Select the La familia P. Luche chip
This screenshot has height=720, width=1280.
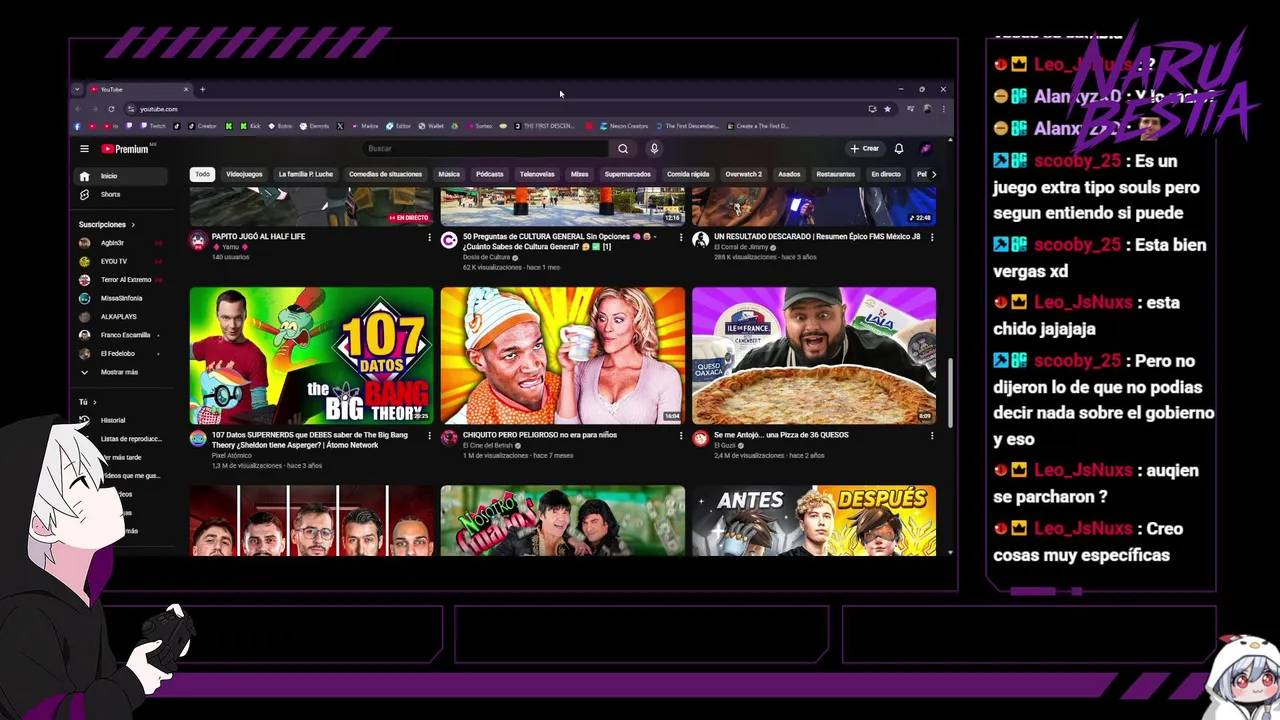click(305, 174)
